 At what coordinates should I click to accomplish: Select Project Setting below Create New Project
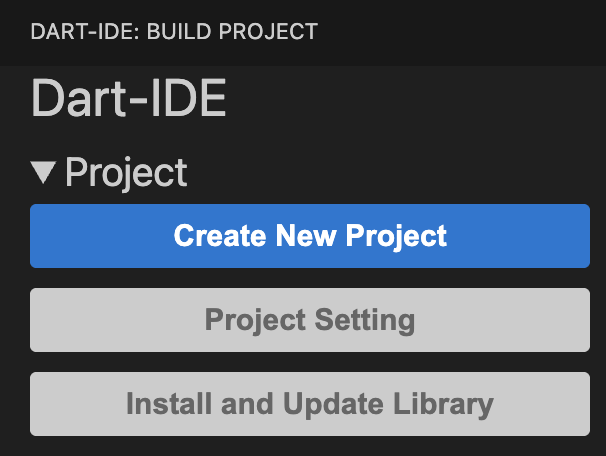(310, 320)
